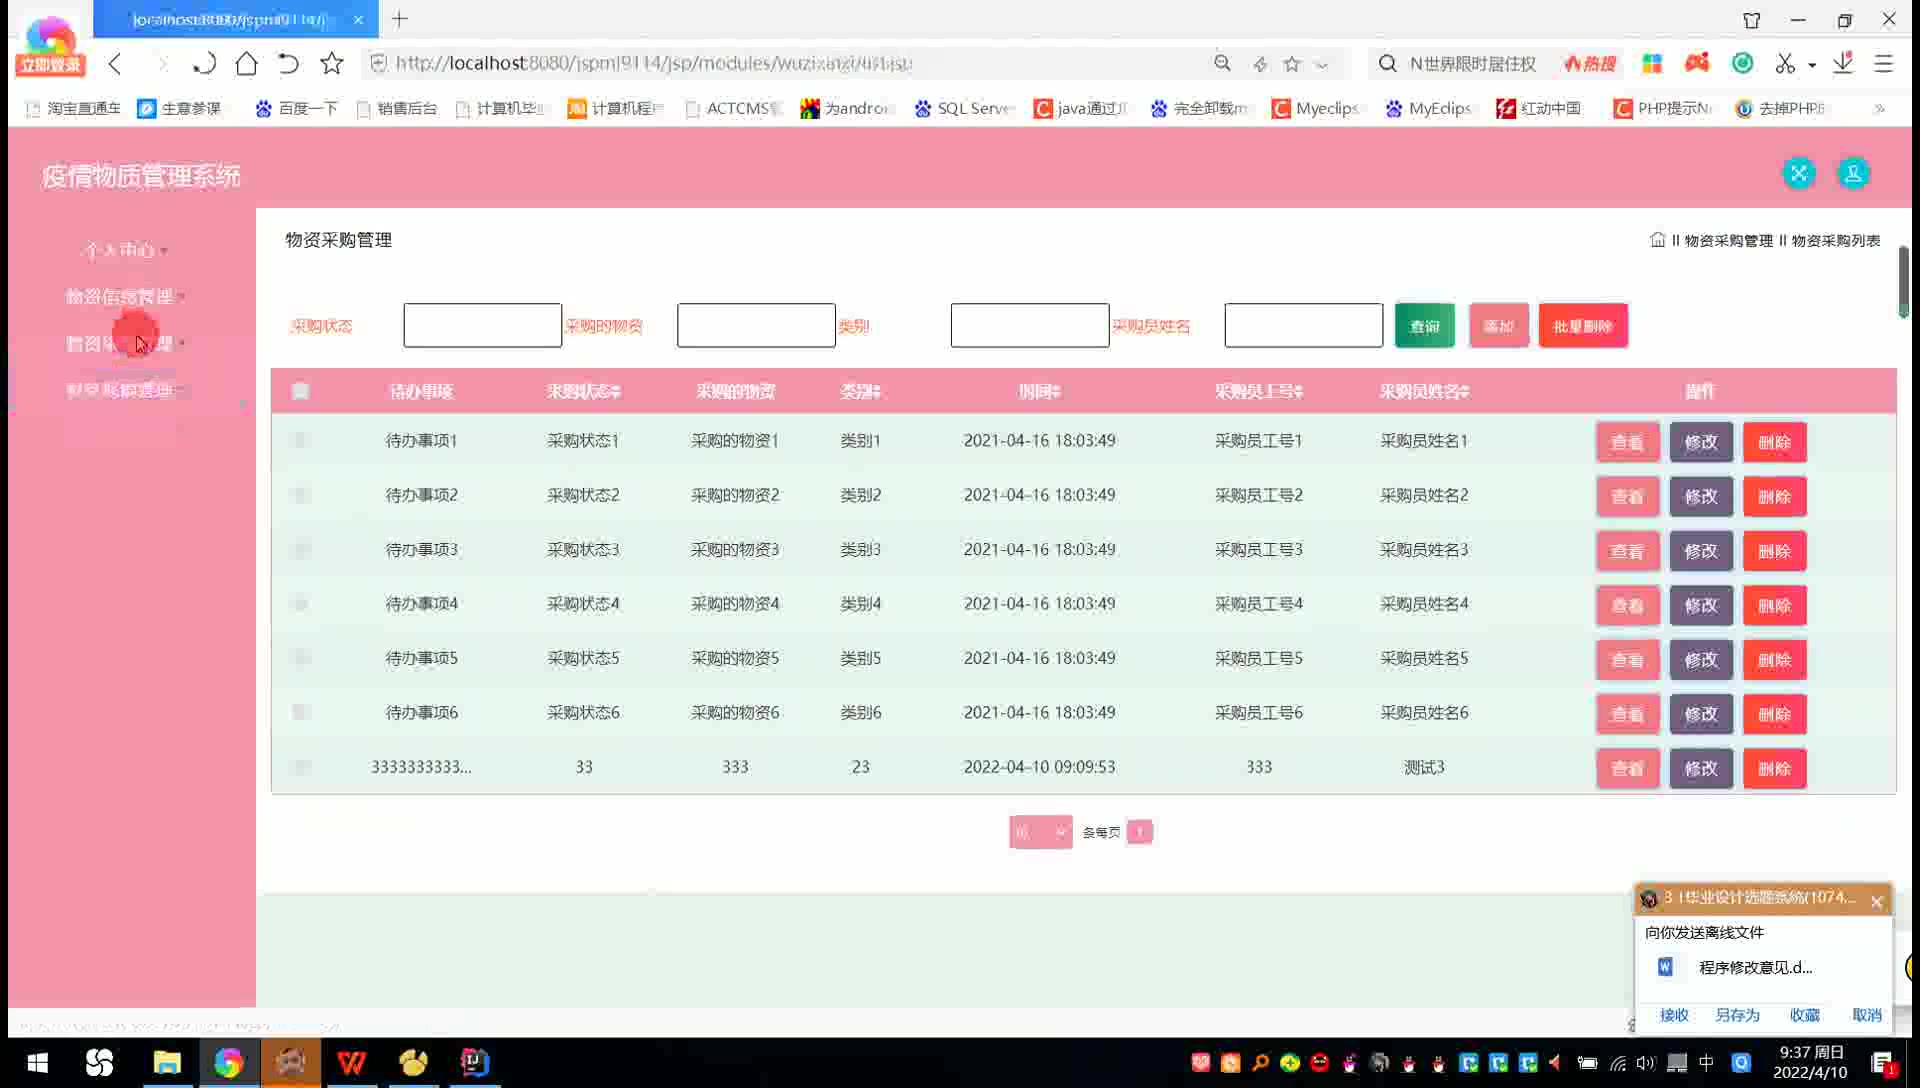Open File Explorer from taskbar
The image size is (1920, 1088).
(x=166, y=1062)
